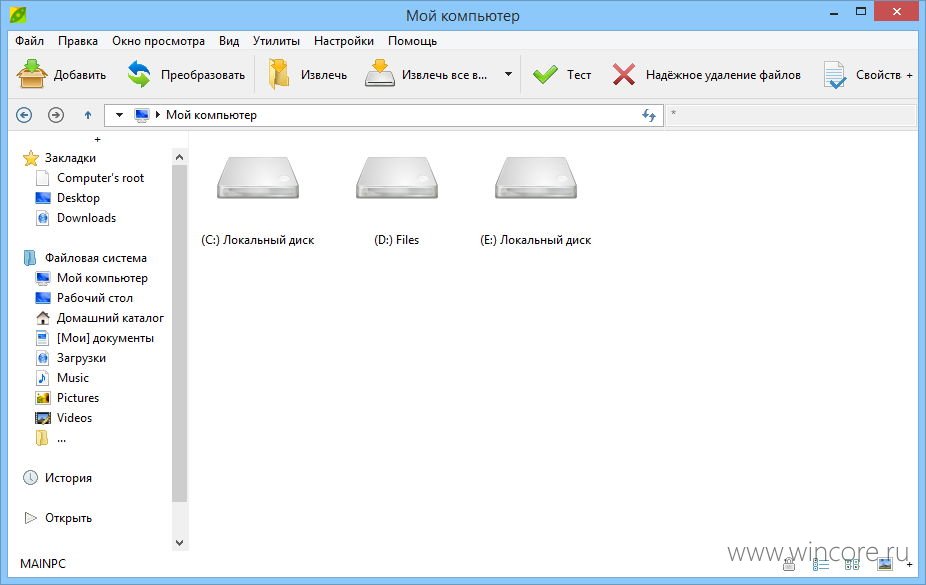Viewport: 926px width, 585px height.
Task: Open the Videos folder in the sidebar
Action: click(64, 418)
